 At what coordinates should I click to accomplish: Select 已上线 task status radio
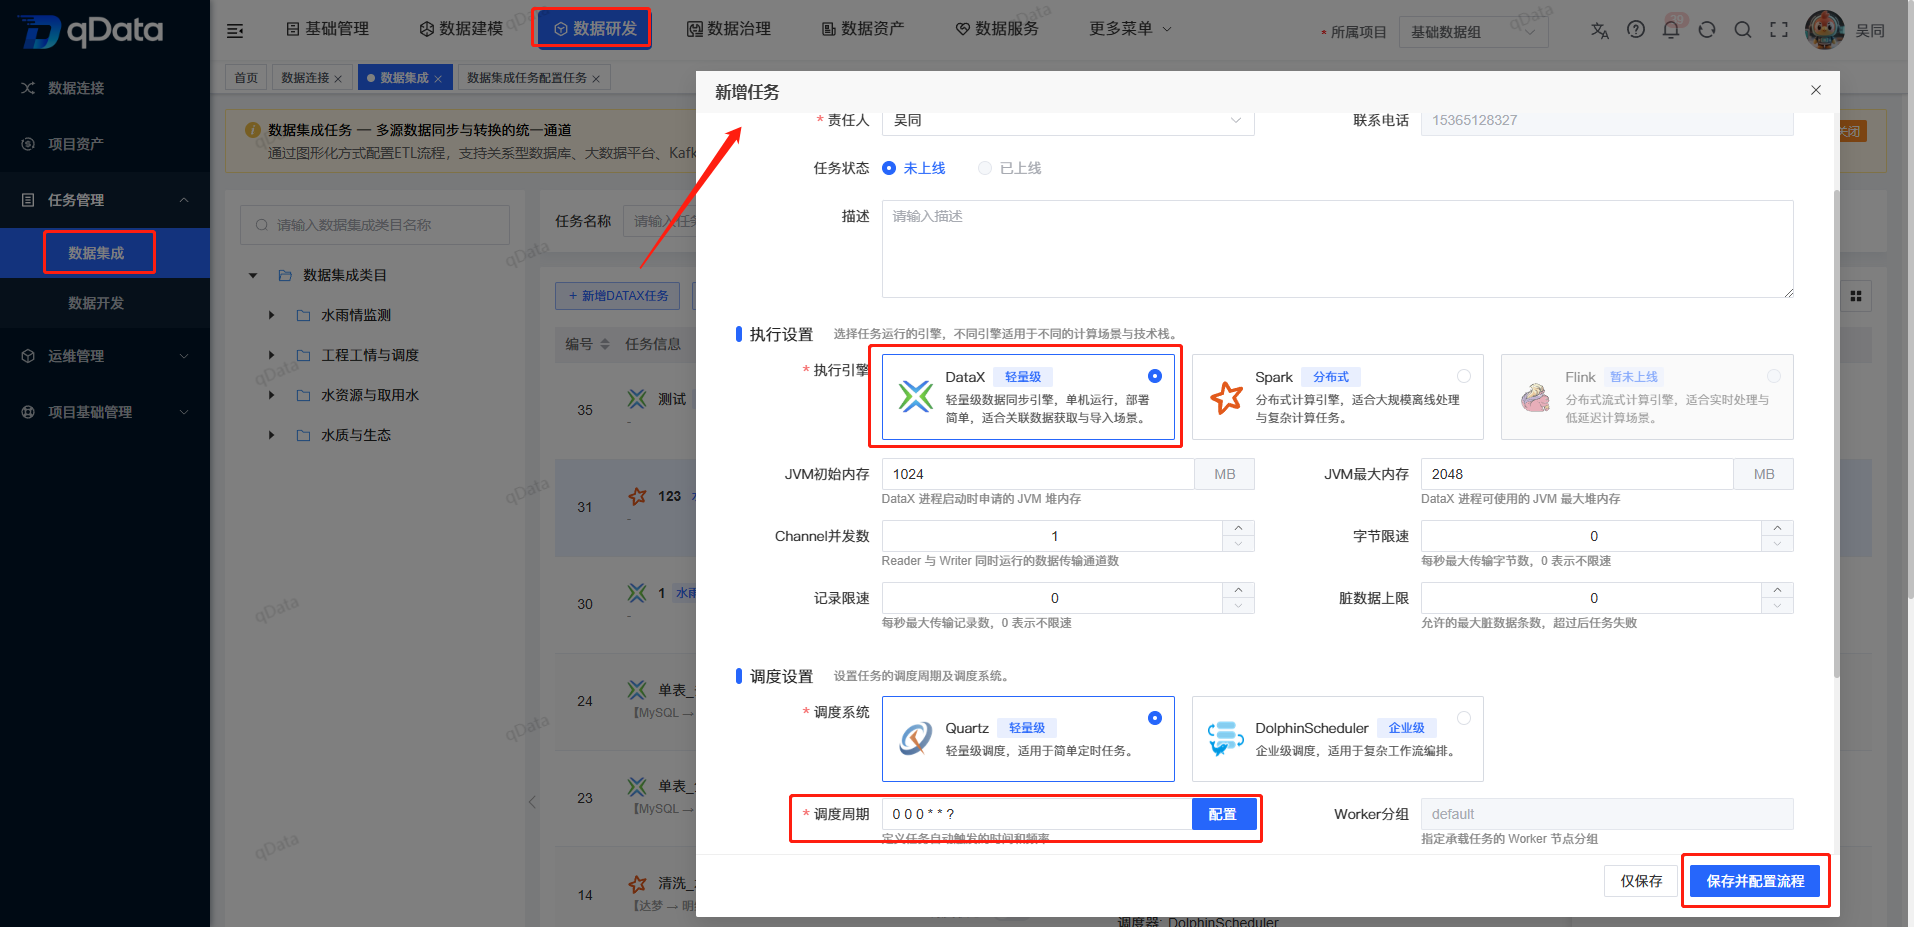pos(985,168)
